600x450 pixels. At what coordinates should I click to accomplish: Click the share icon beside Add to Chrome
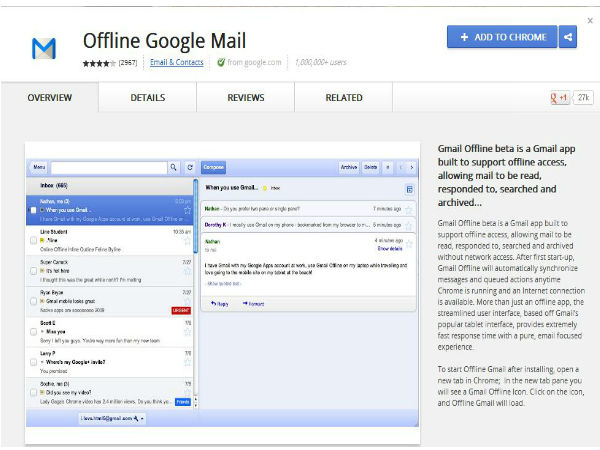[568, 38]
